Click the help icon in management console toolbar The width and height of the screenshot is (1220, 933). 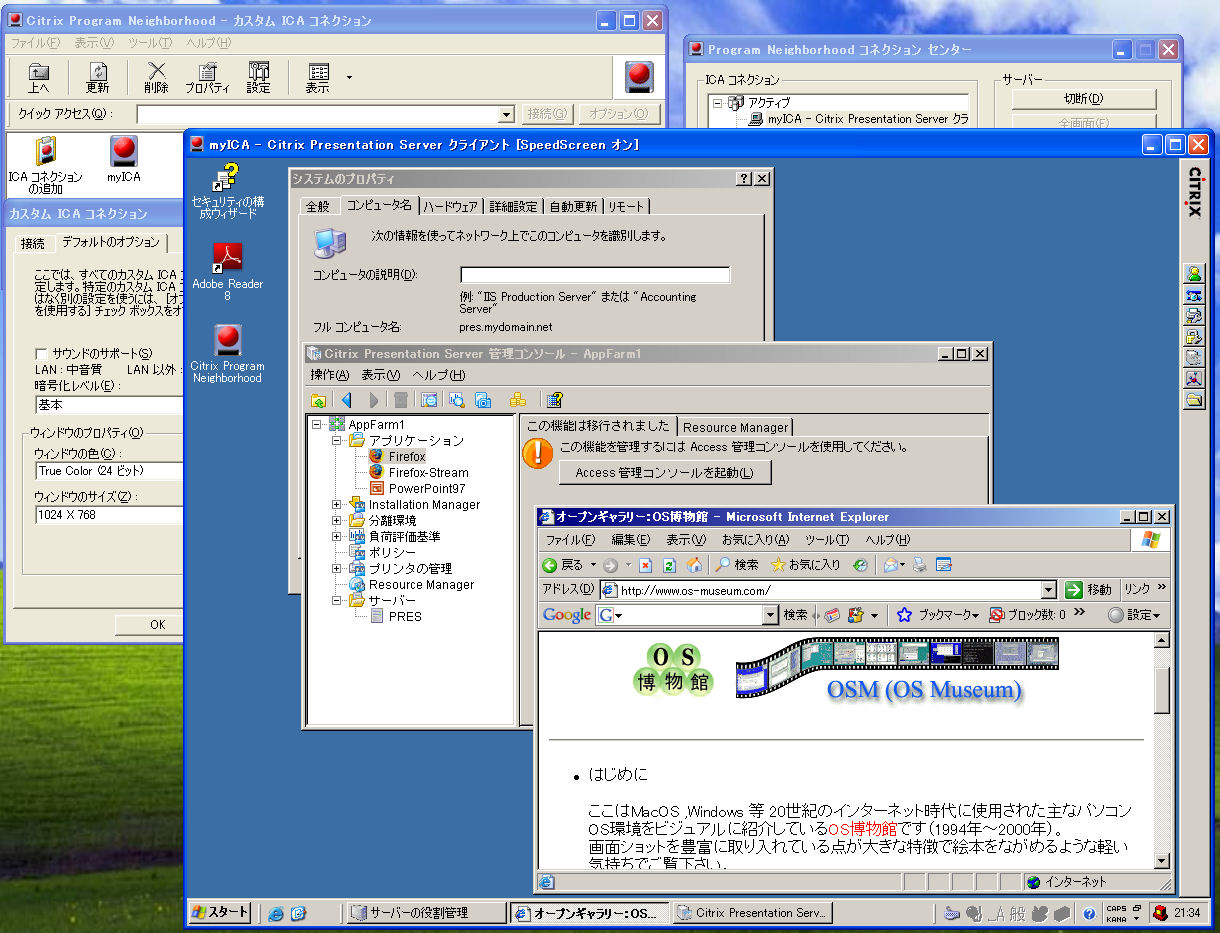click(554, 400)
